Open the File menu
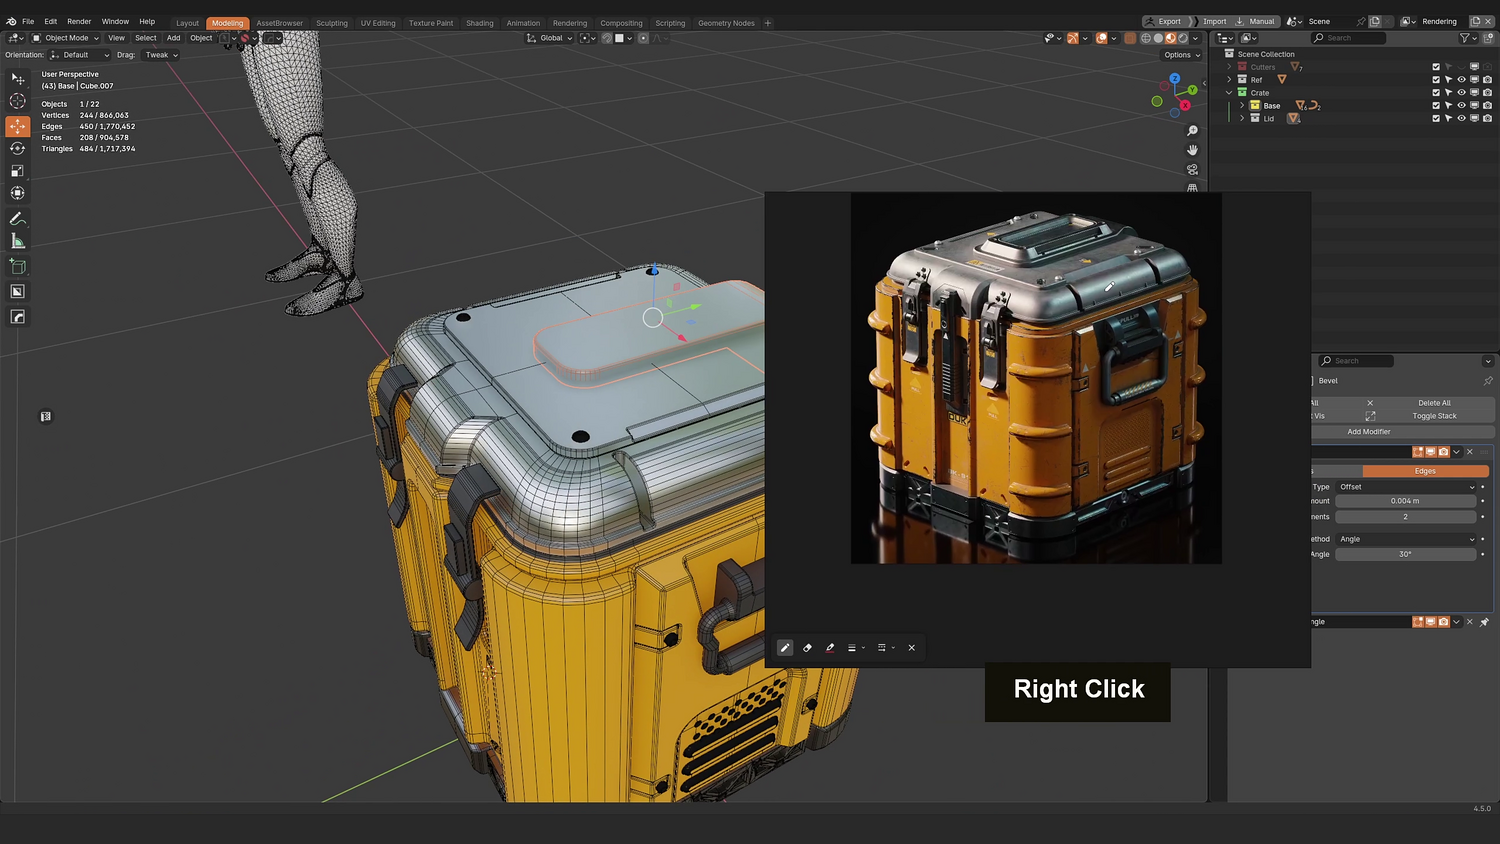Screen dimensions: 1500x844 [28, 21]
